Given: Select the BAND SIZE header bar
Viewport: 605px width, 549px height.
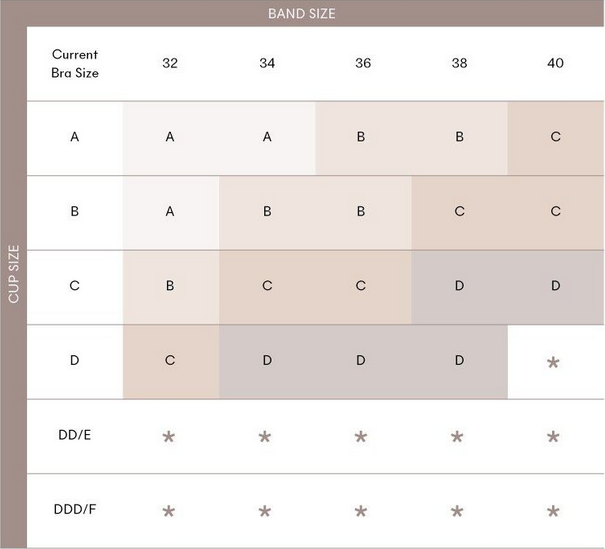Looking at the screenshot, I should click(x=302, y=13).
